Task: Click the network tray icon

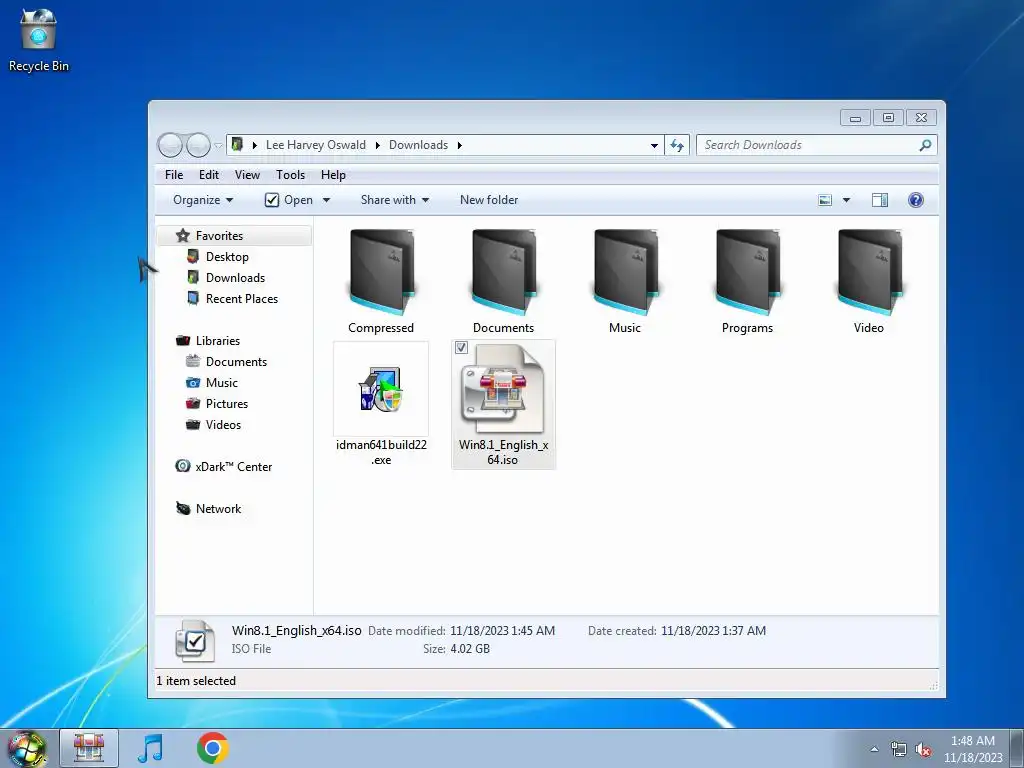Action: coord(899,750)
